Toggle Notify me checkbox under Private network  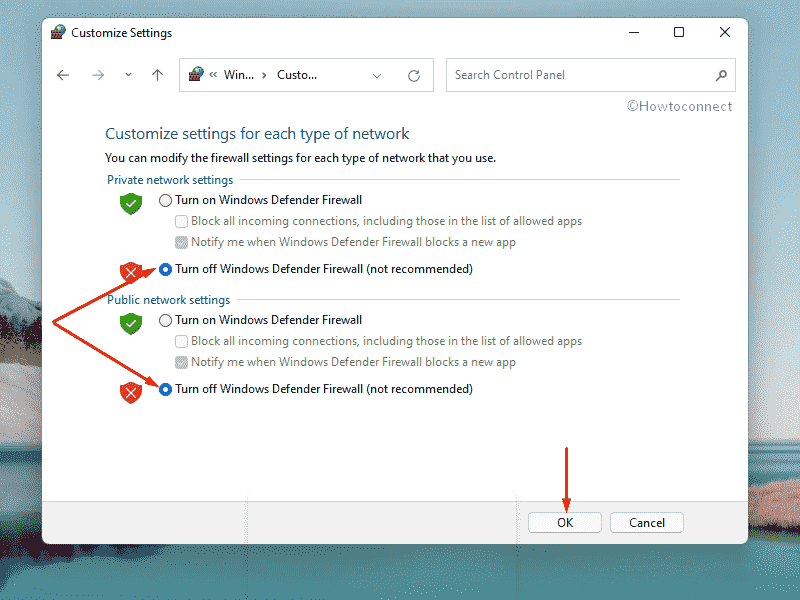click(181, 242)
